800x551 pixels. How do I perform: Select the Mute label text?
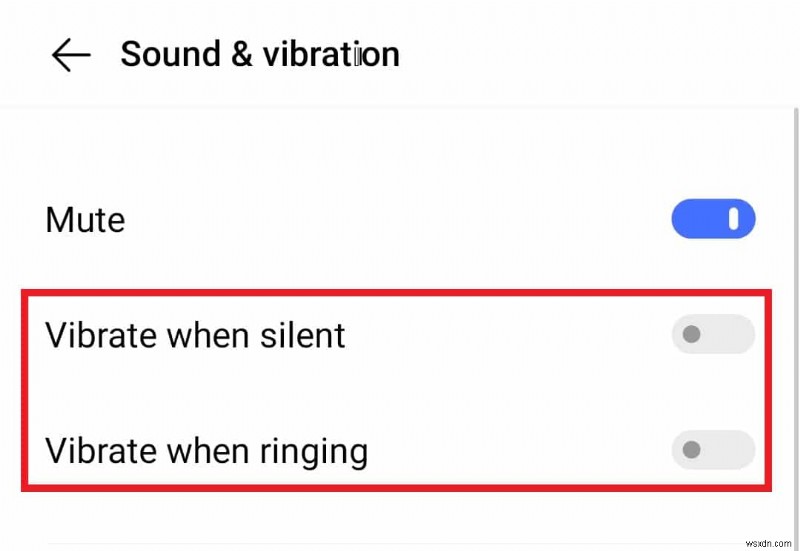(x=86, y=220)
